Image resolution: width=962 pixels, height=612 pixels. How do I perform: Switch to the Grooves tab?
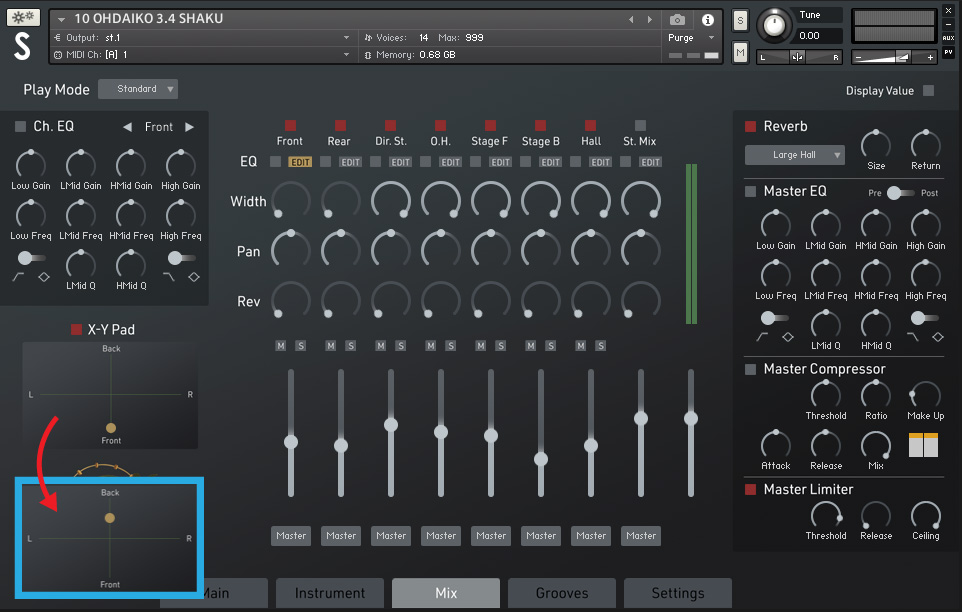[562, 593]
